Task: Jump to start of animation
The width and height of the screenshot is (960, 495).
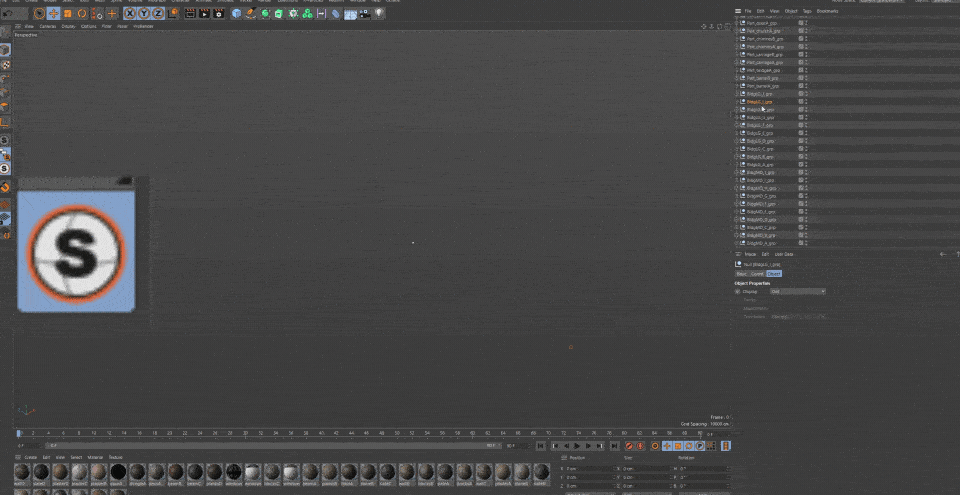Action: tap(541, 446)
